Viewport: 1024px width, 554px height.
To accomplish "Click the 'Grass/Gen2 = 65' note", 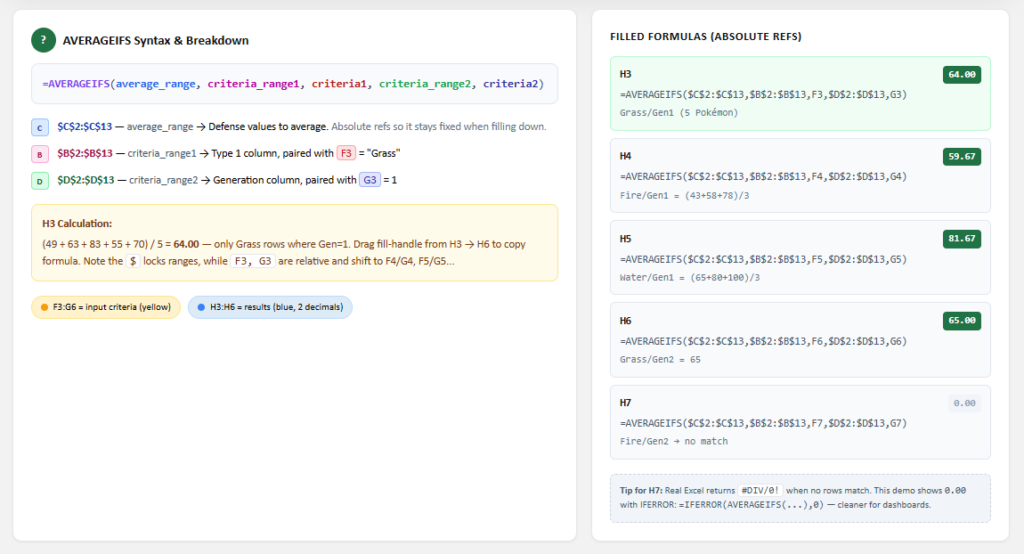I will click(660, 360).
